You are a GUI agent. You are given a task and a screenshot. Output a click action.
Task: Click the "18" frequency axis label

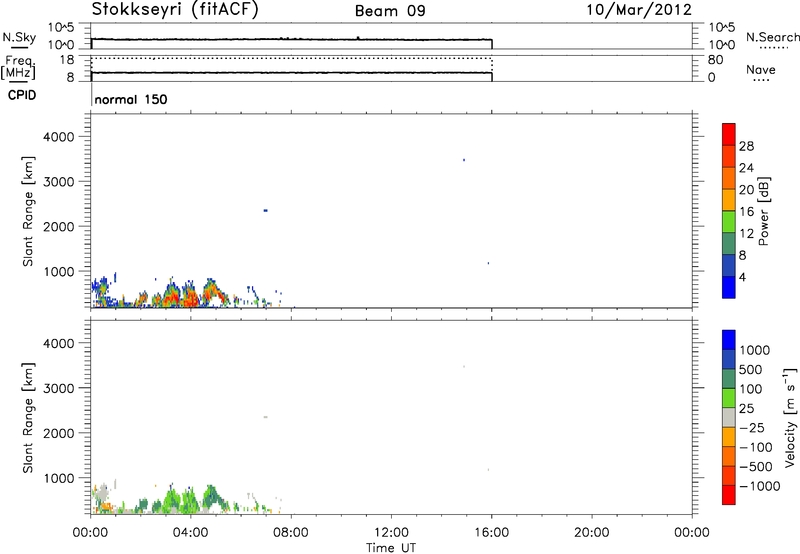point(66,60)
